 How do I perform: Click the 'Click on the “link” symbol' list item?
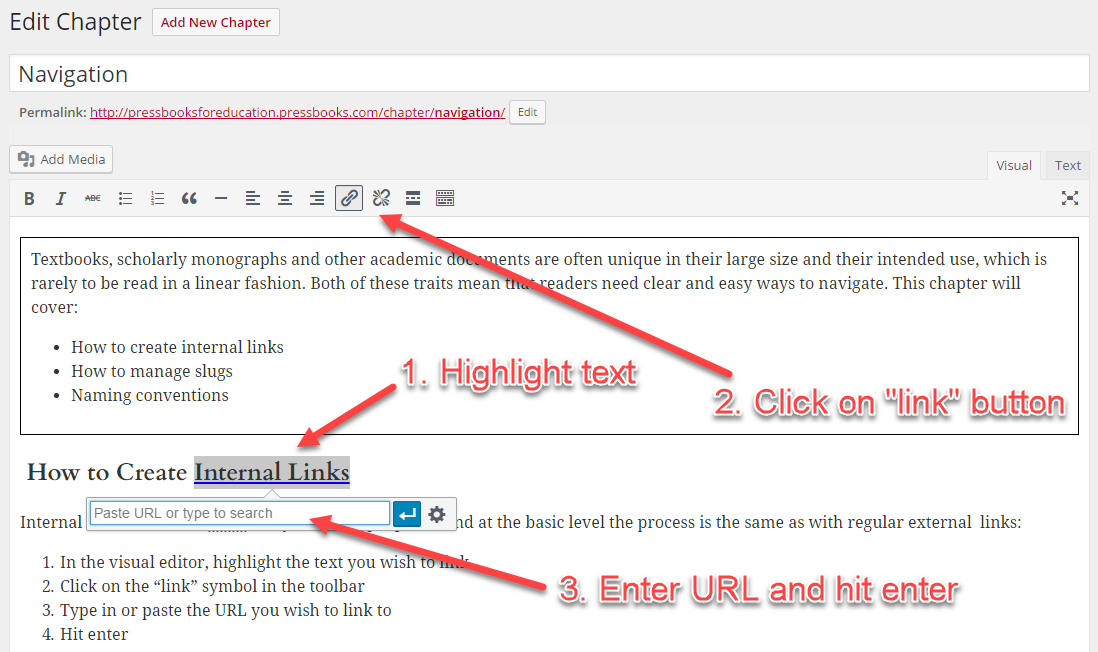tap(212, 586)
